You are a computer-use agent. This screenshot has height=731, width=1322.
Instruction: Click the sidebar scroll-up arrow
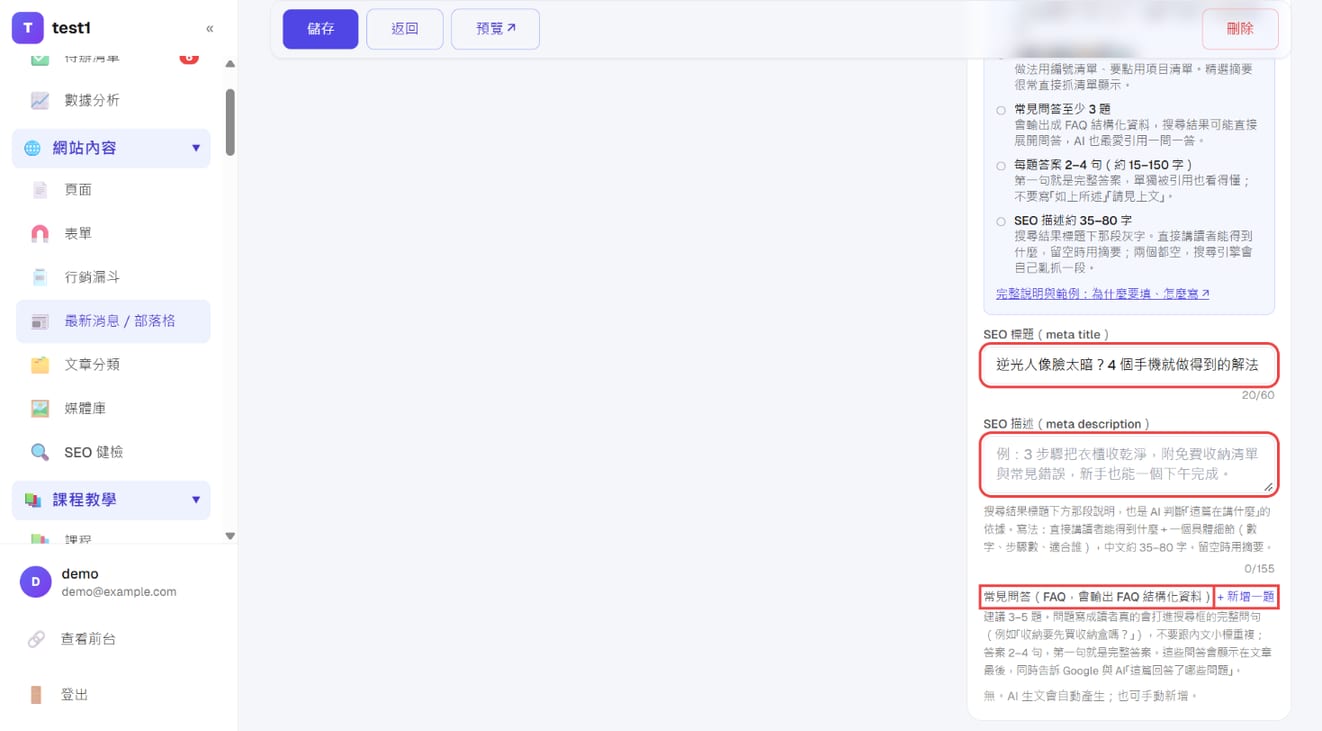(230, 64)
